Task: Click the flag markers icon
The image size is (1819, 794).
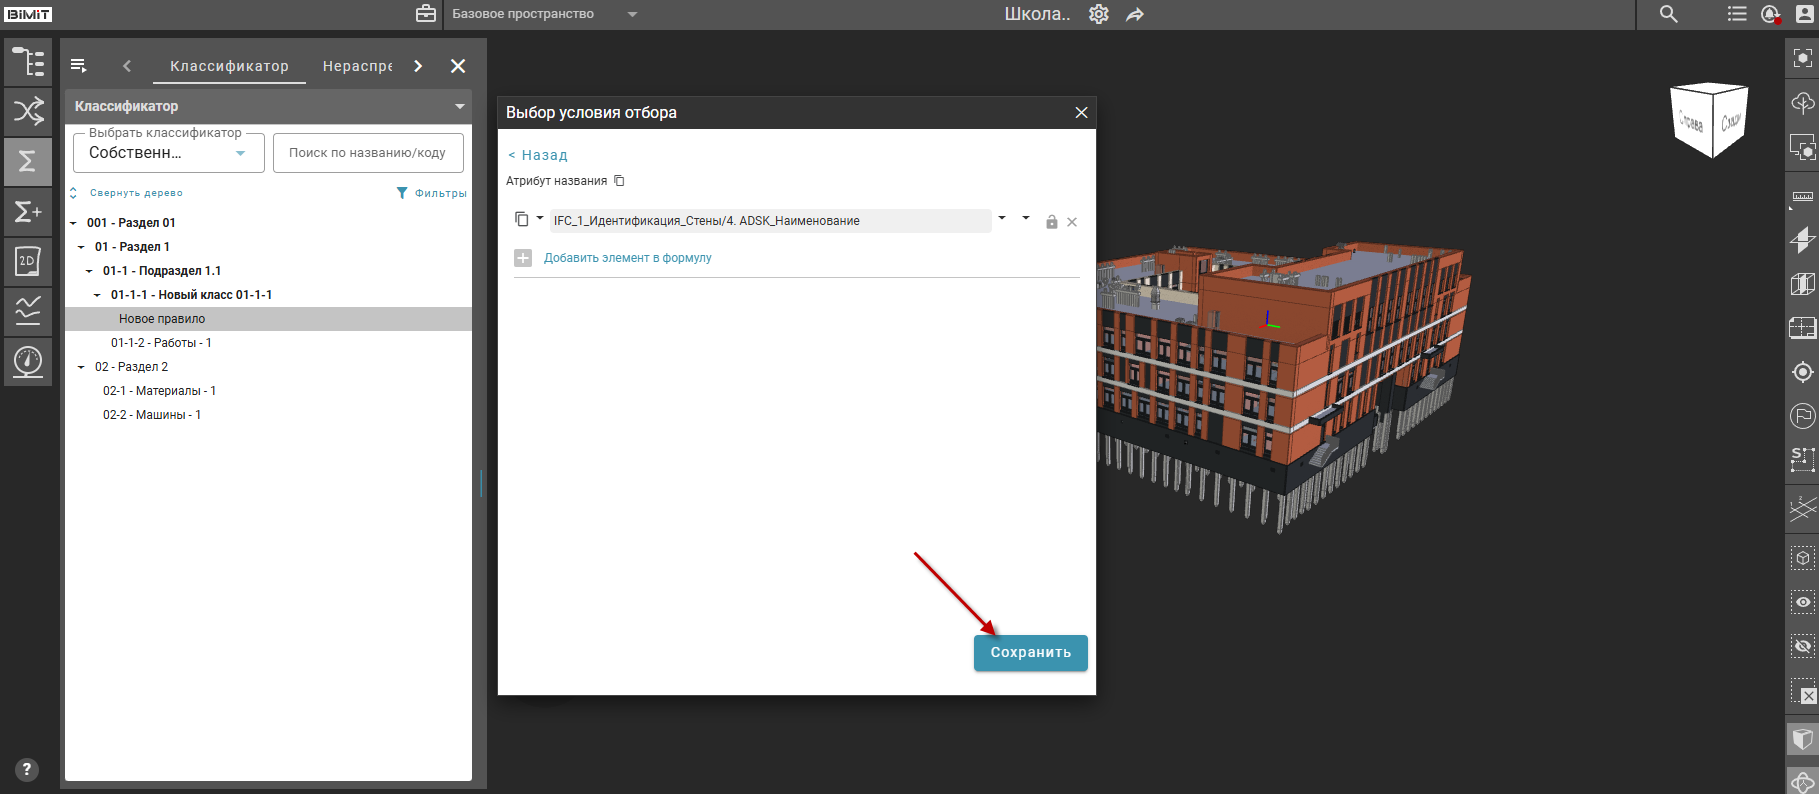Action: (x=1802, y=415)
